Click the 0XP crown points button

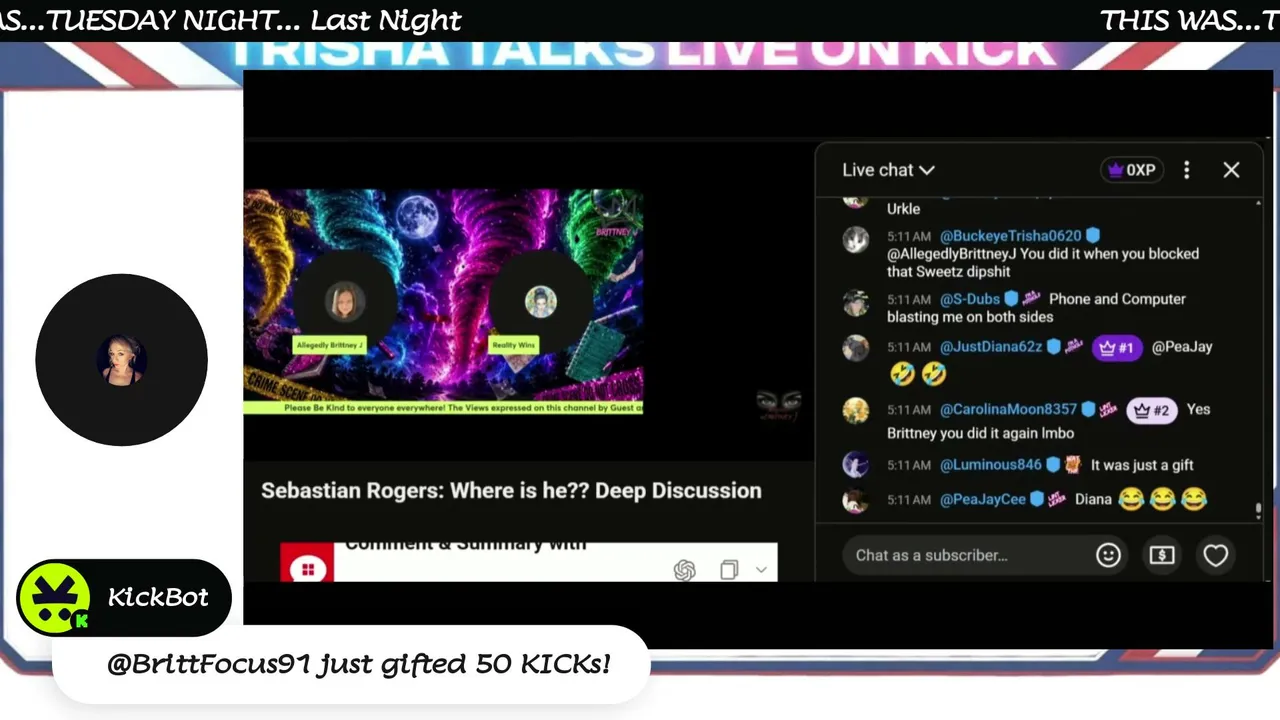coord(1132,170)
